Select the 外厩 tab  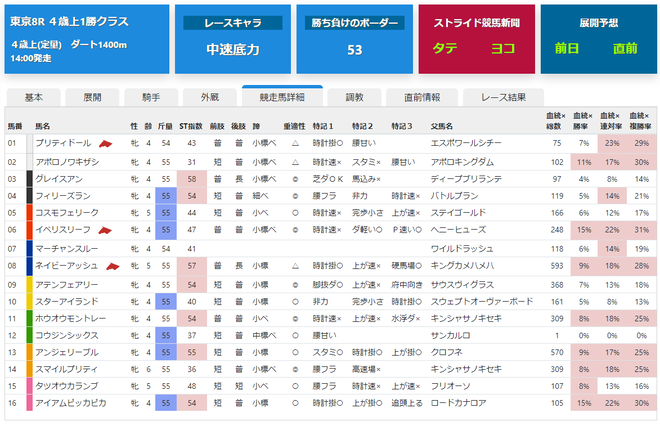[210, 97]
